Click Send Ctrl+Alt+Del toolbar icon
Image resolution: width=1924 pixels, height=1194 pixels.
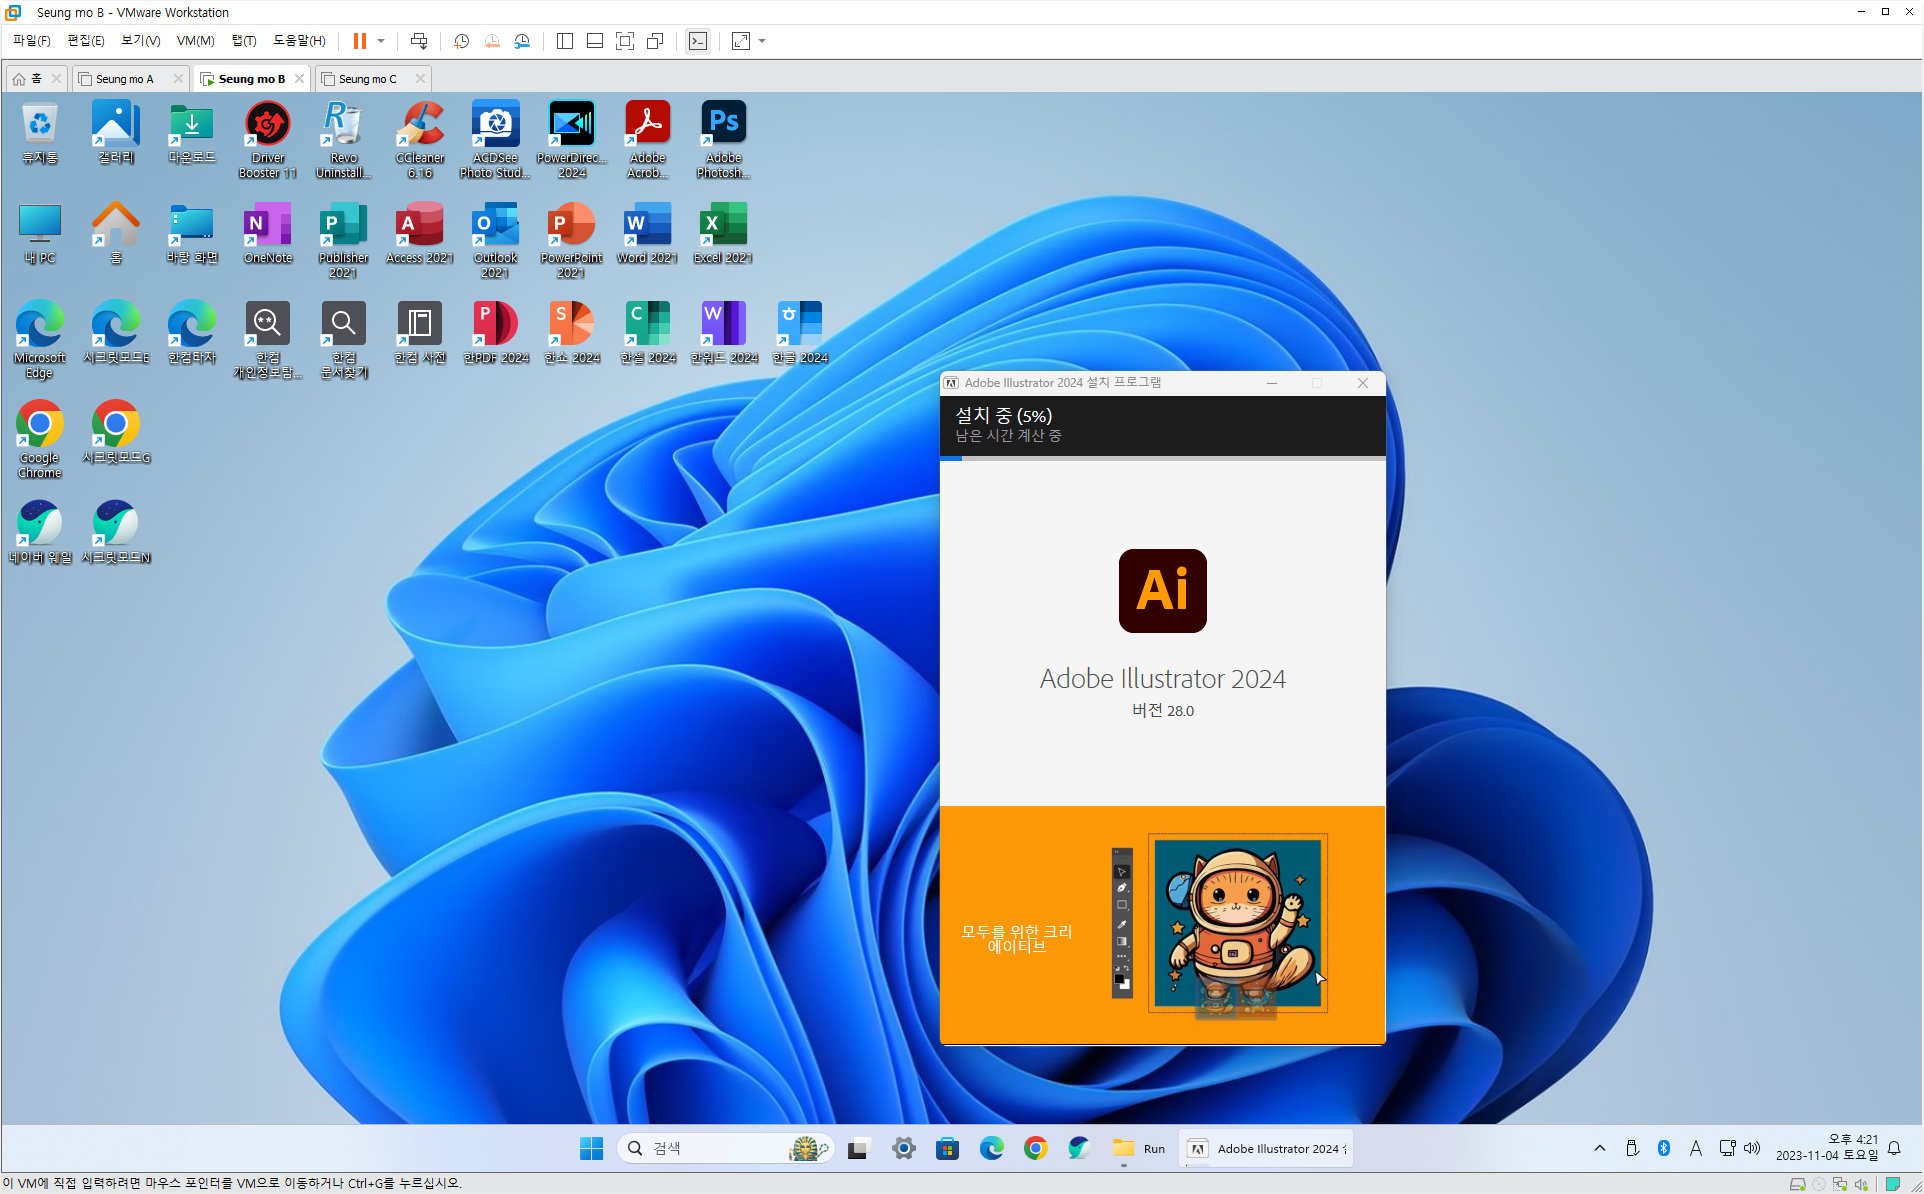[x=419, y=41]
